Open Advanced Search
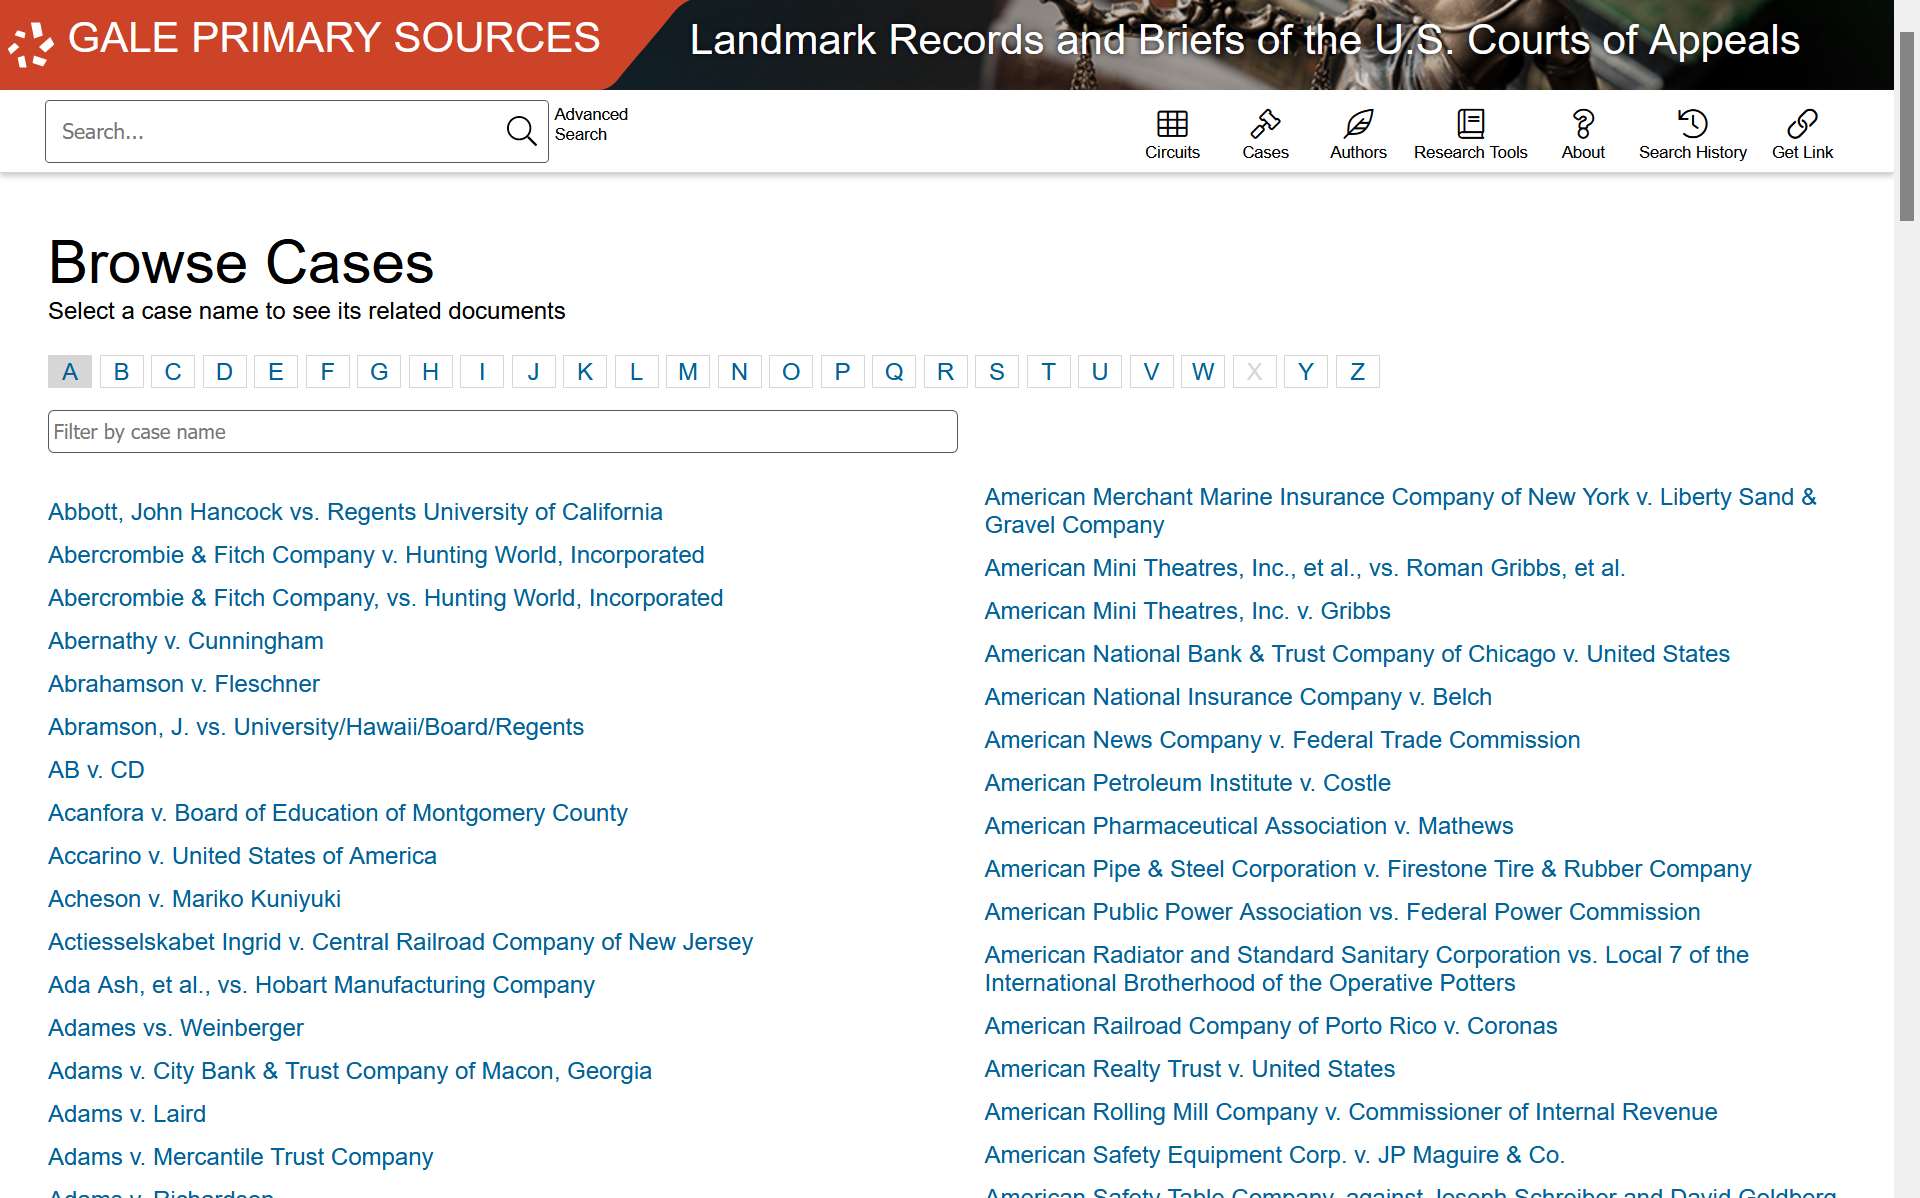1920x1198 pixels. [x=591, y=124]
